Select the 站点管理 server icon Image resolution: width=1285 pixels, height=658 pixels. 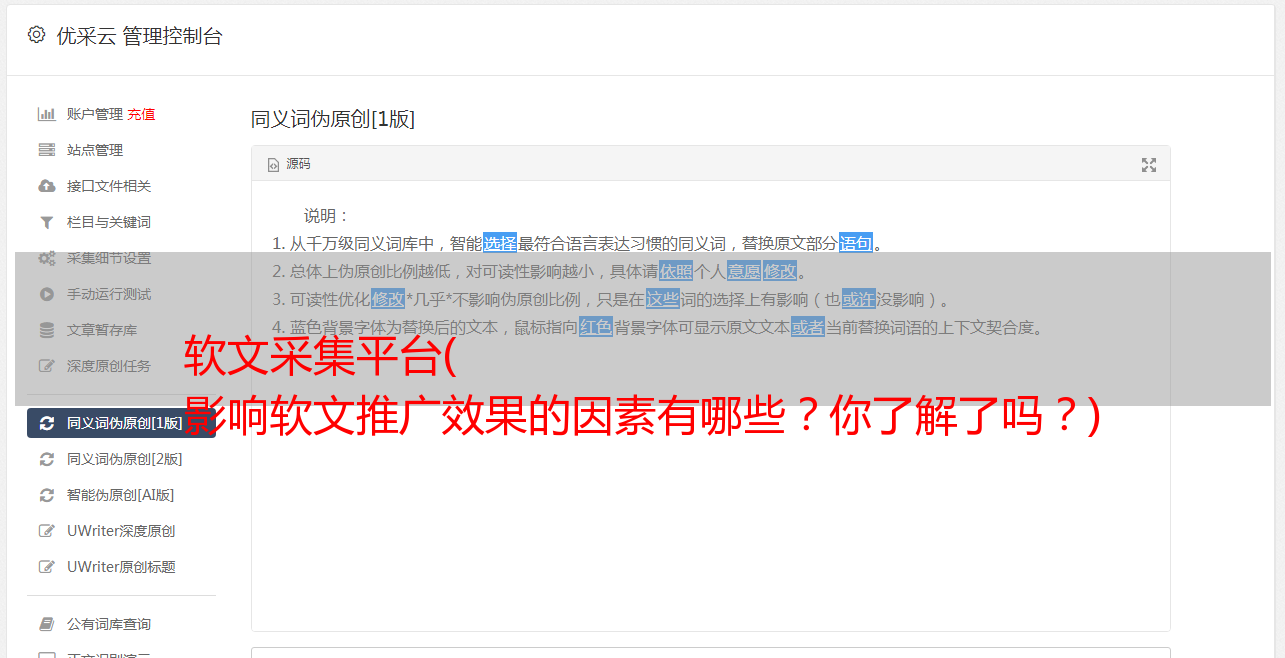[x=46, y=150]
